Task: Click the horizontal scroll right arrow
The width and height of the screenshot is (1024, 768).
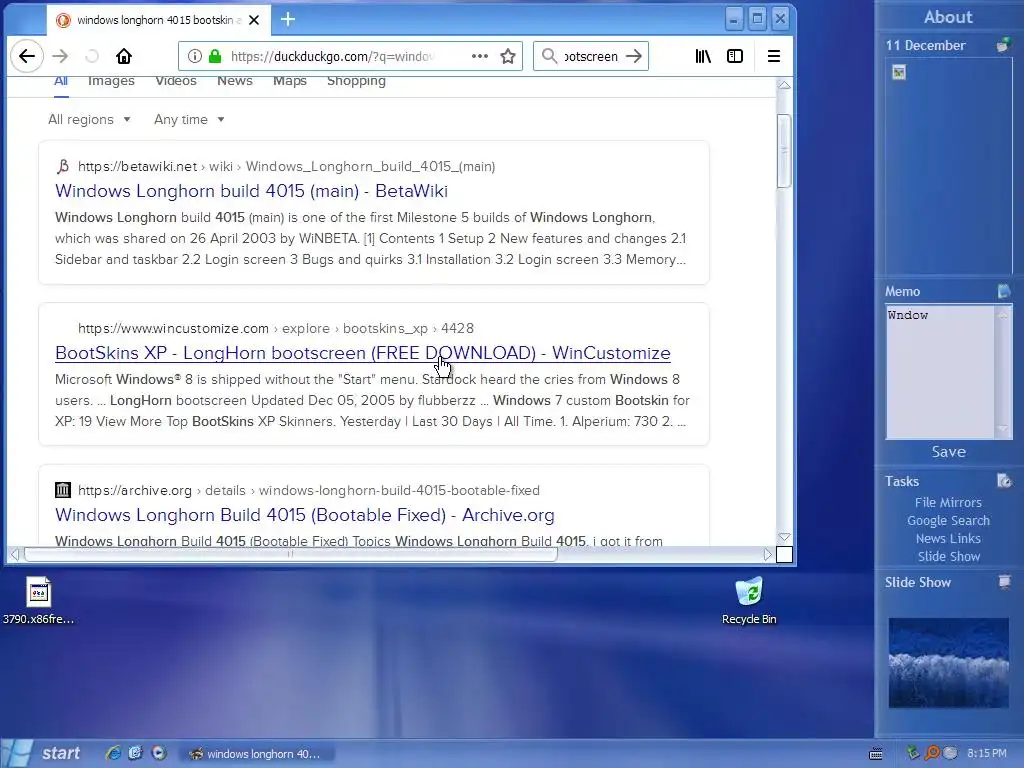Action: [x=767, y=554]
